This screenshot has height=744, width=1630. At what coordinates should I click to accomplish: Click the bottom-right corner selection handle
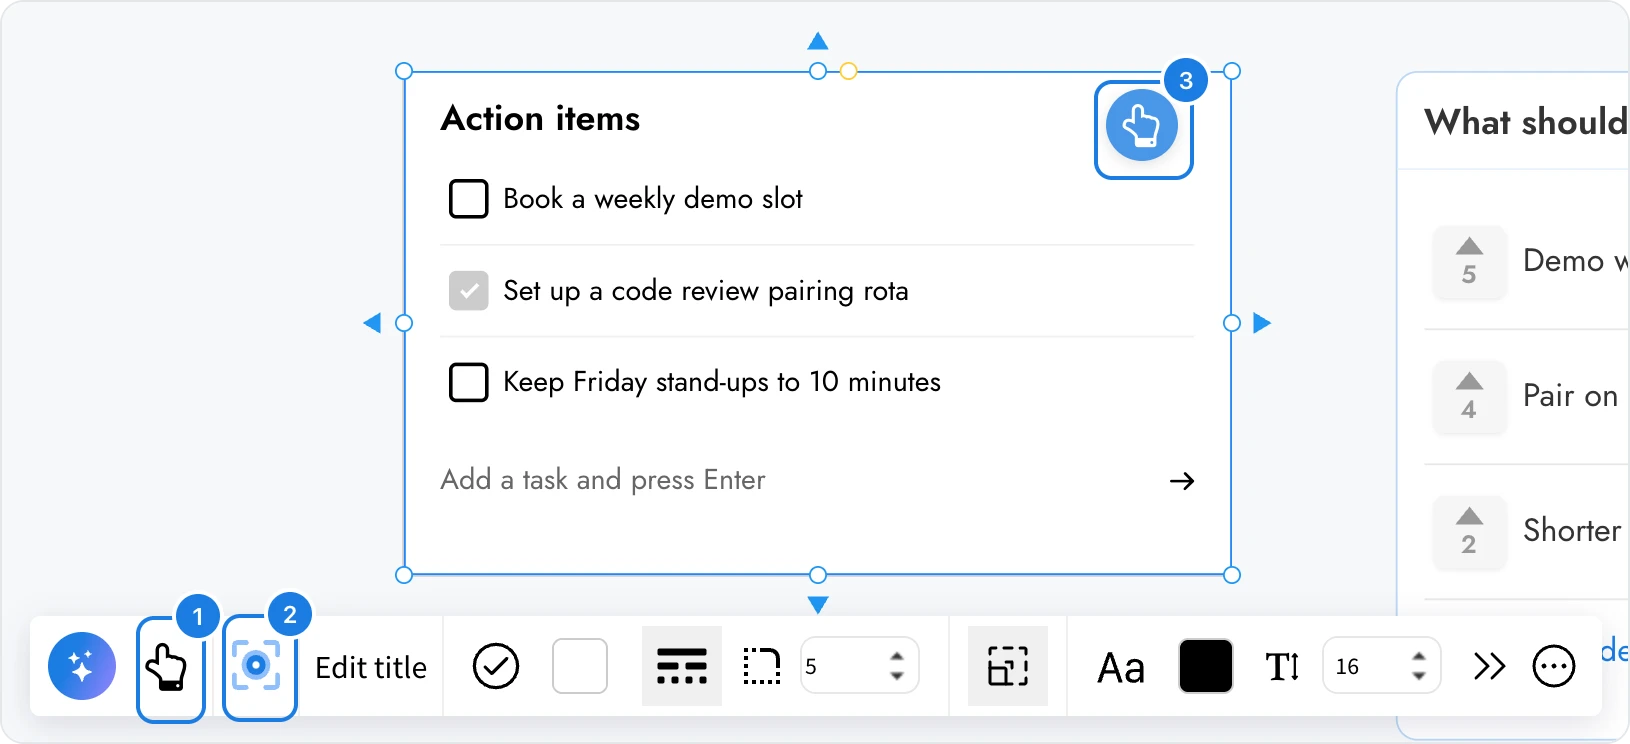pos(1232,575)
